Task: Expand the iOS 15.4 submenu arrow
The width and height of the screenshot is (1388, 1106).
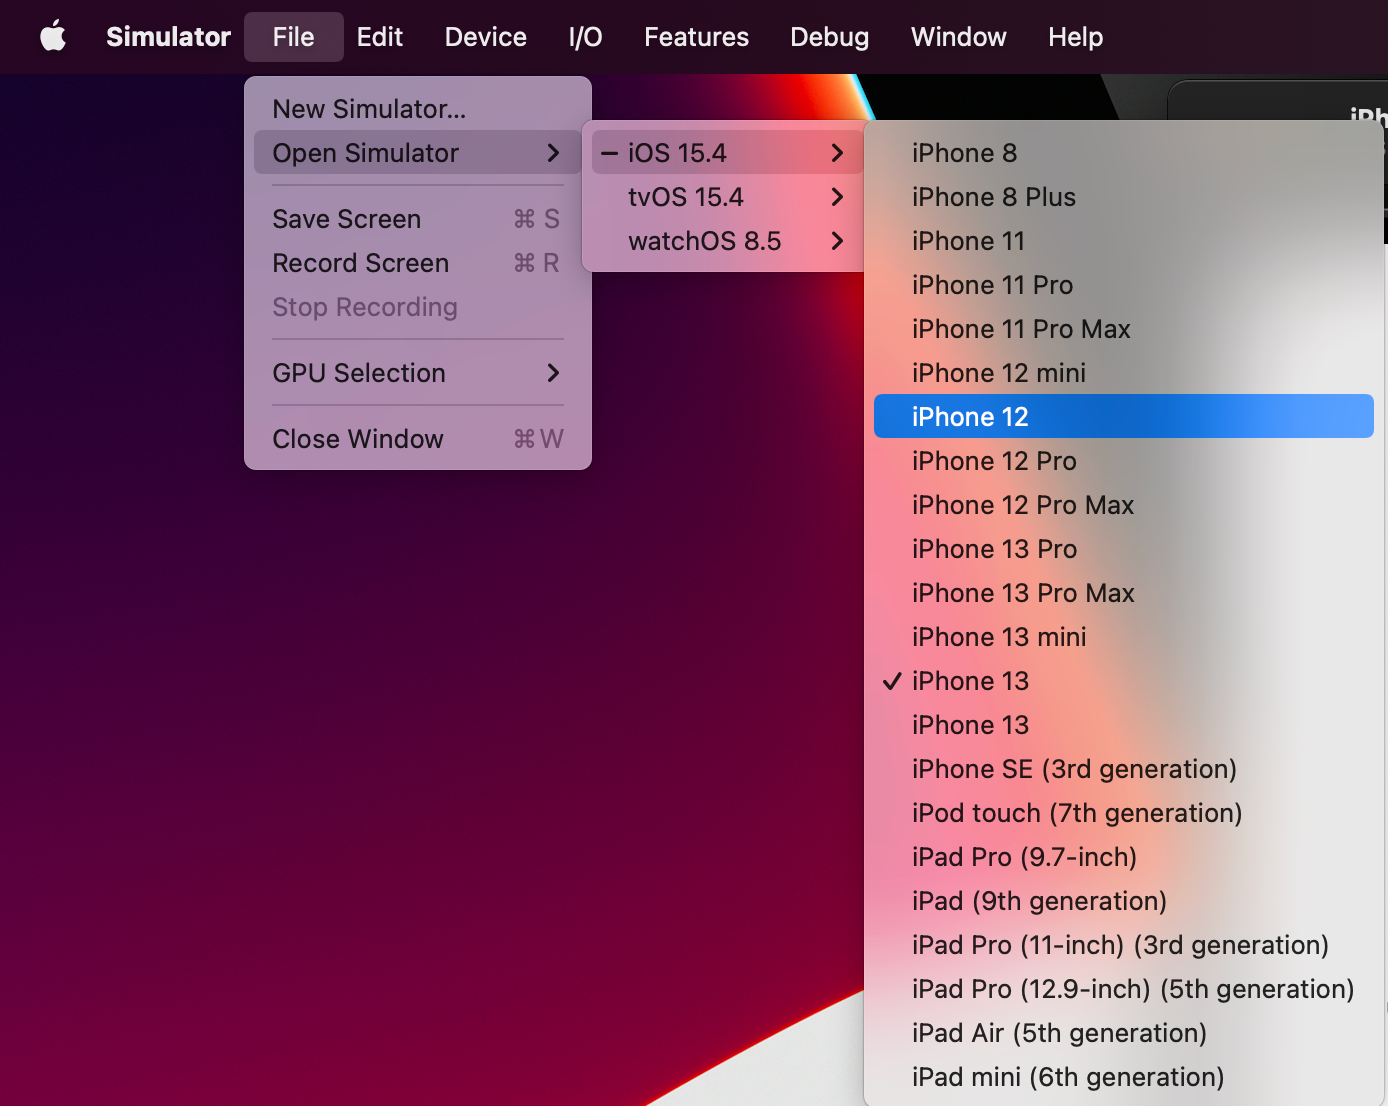Action: [x=837, y=152]
